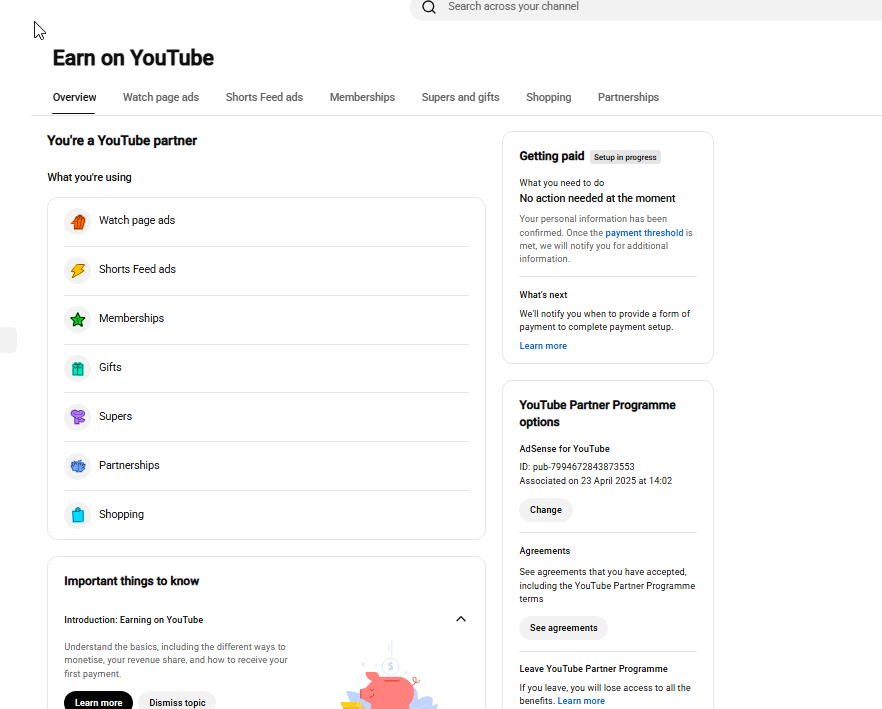Click the black Learn more button
This screenshot has width=882, height=709.
click(x=98, y=702)
